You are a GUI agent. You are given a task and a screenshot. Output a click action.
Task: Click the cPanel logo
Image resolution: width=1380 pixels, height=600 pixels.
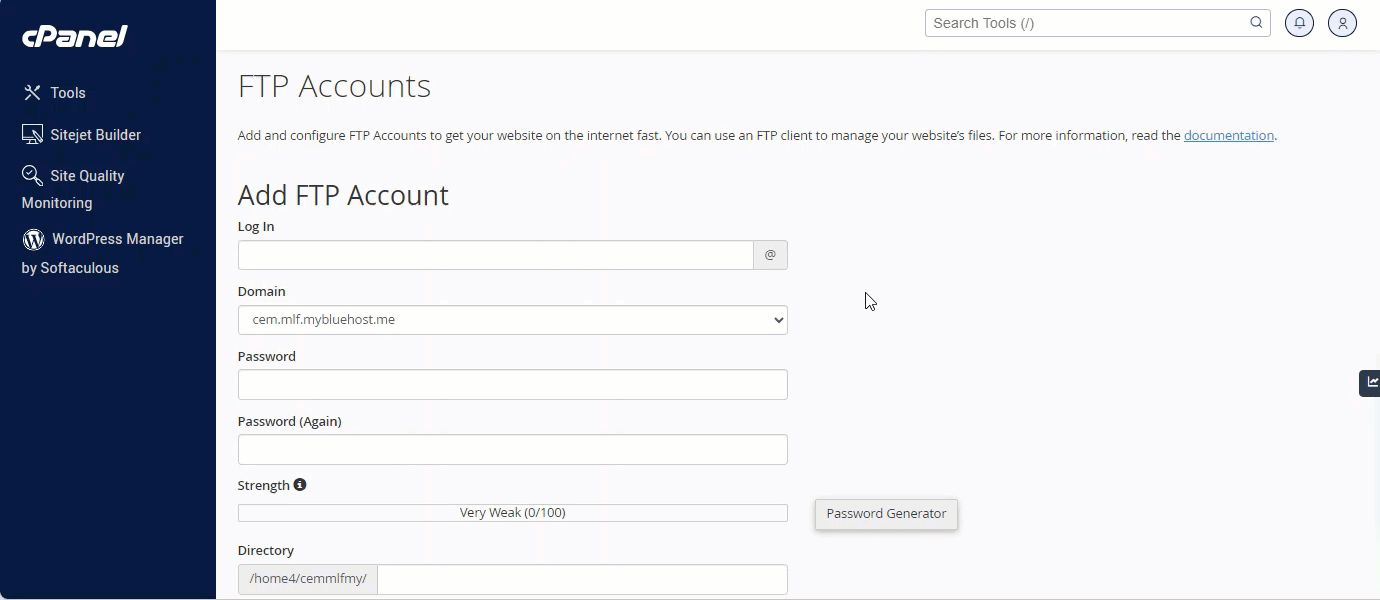coord(73,36)
